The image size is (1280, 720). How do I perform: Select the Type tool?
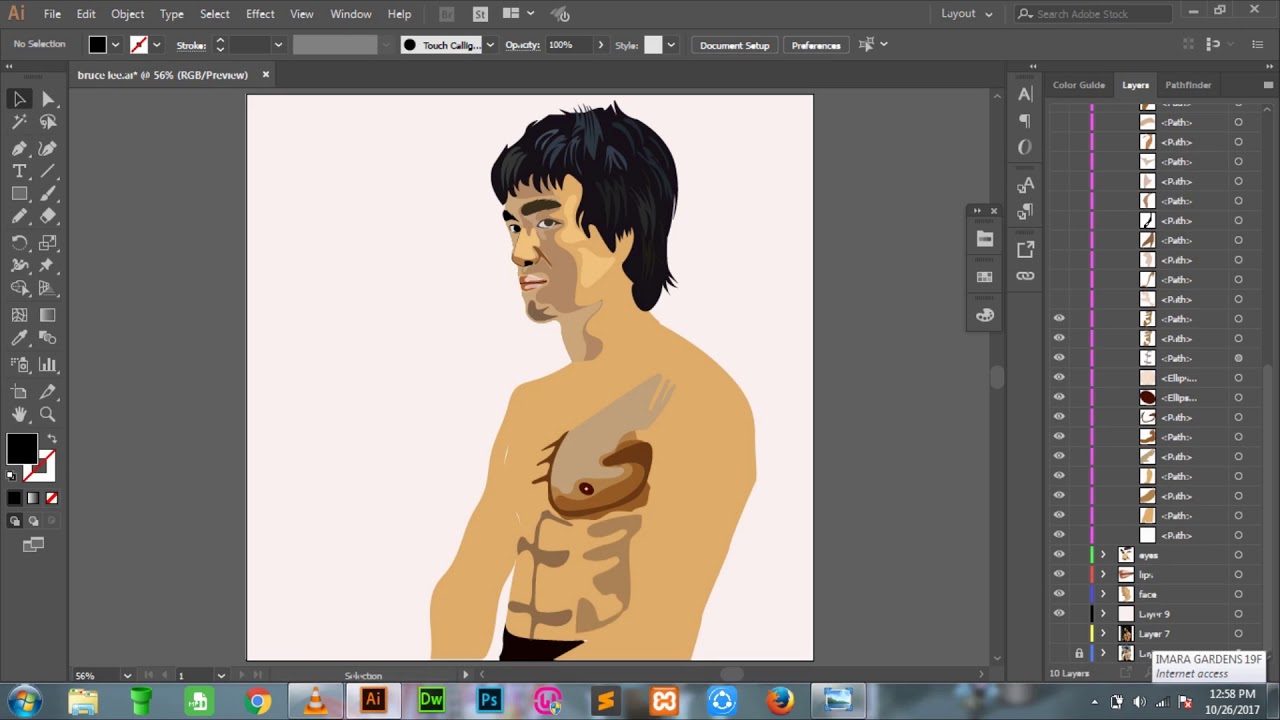(19, 171)
